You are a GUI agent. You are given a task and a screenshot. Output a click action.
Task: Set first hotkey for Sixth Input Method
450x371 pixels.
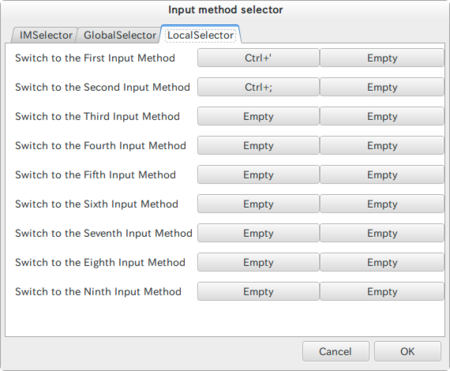click(x=258, y=204)
